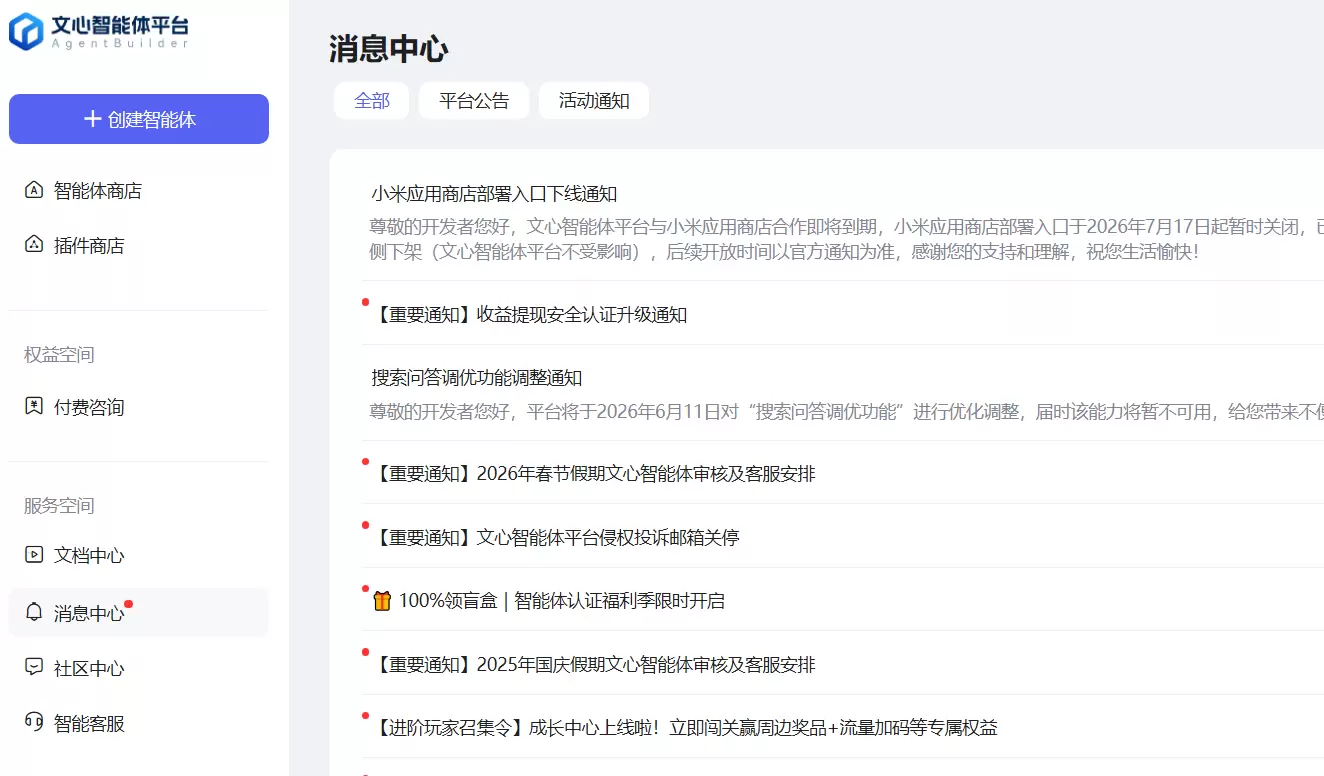Click the 消息中心 page heading
1324x776 pixels.
(389, 49)
